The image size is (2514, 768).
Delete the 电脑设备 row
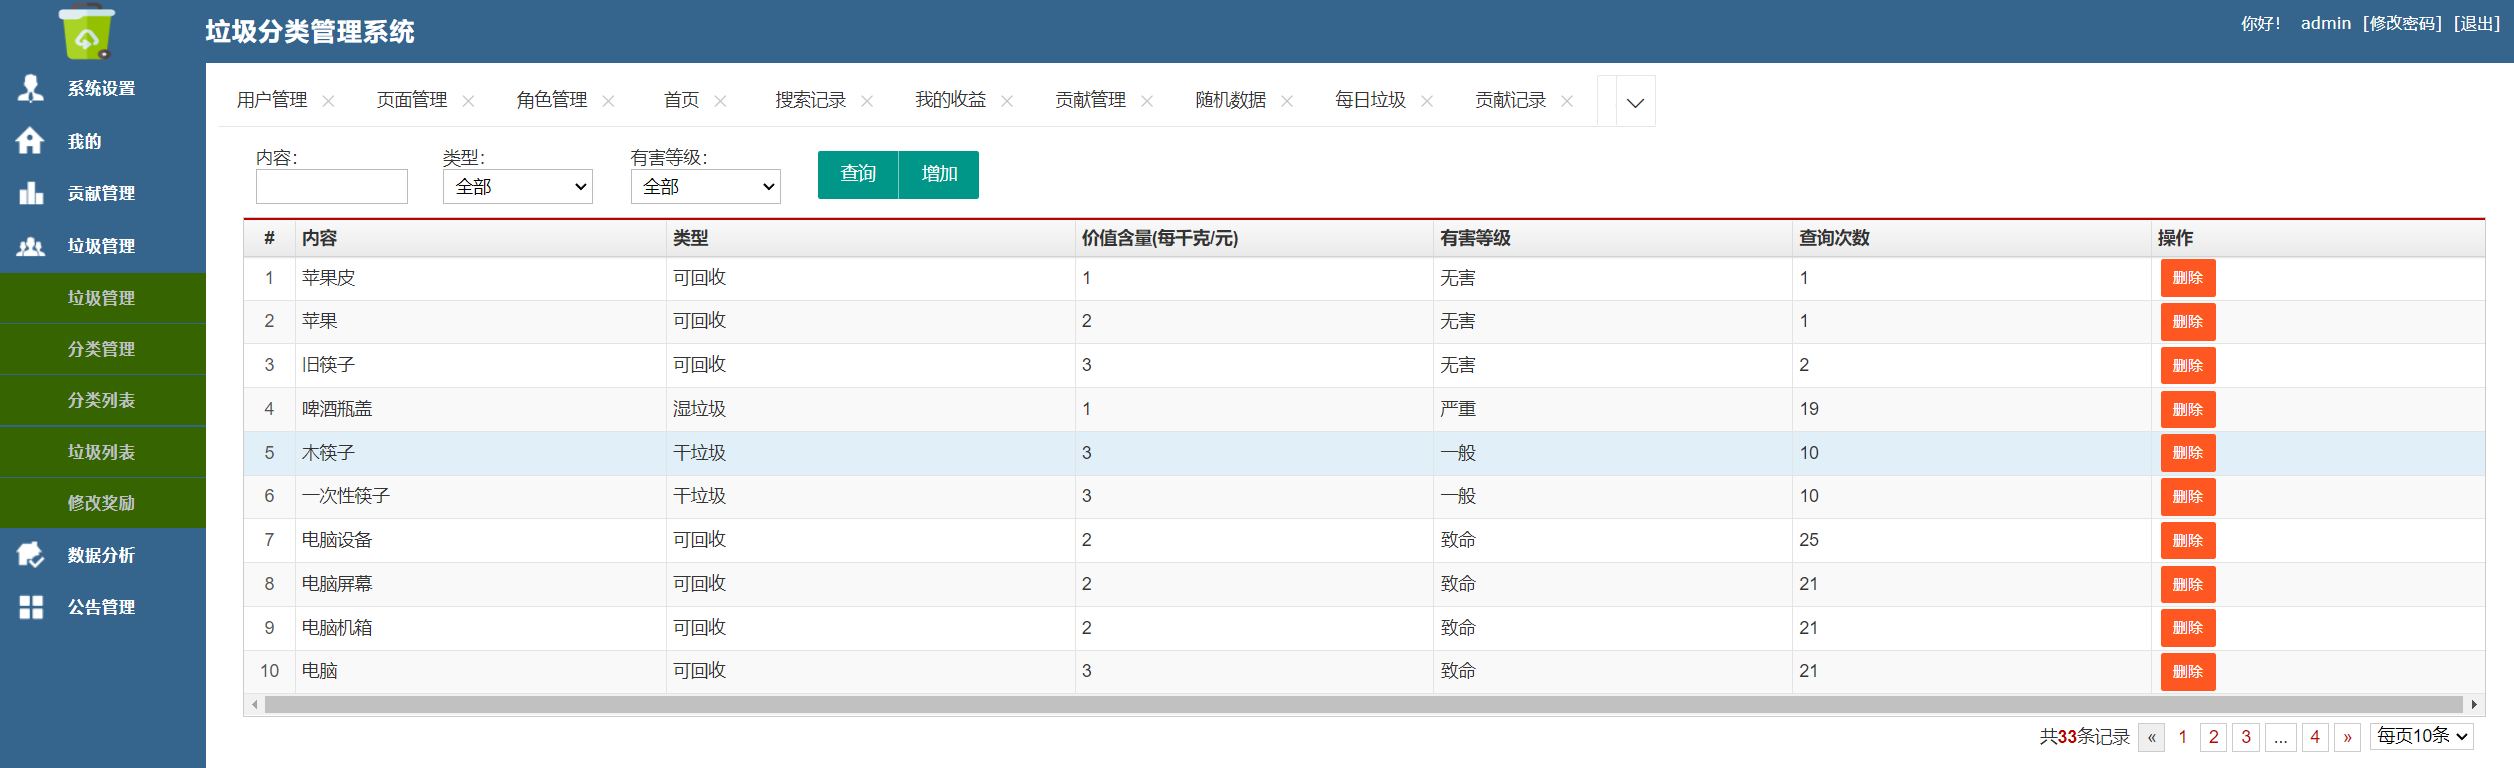2188,541
